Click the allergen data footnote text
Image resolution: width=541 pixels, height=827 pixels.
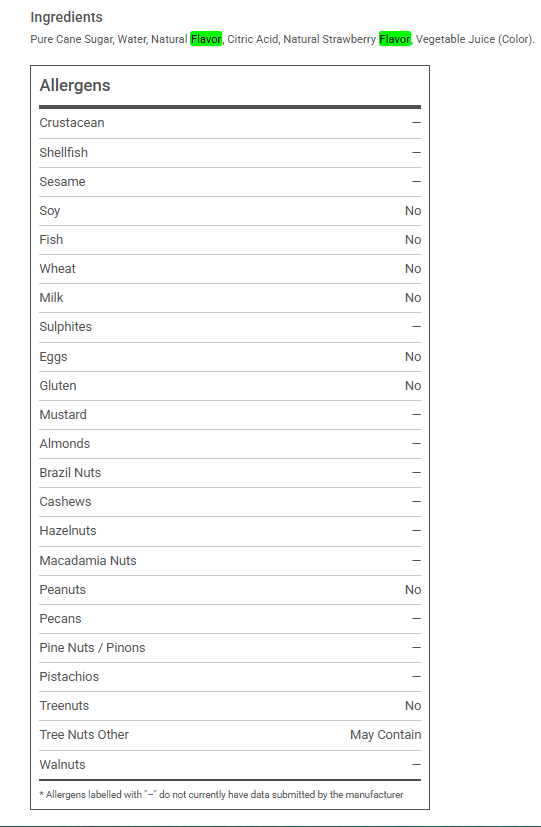(221, 794)
